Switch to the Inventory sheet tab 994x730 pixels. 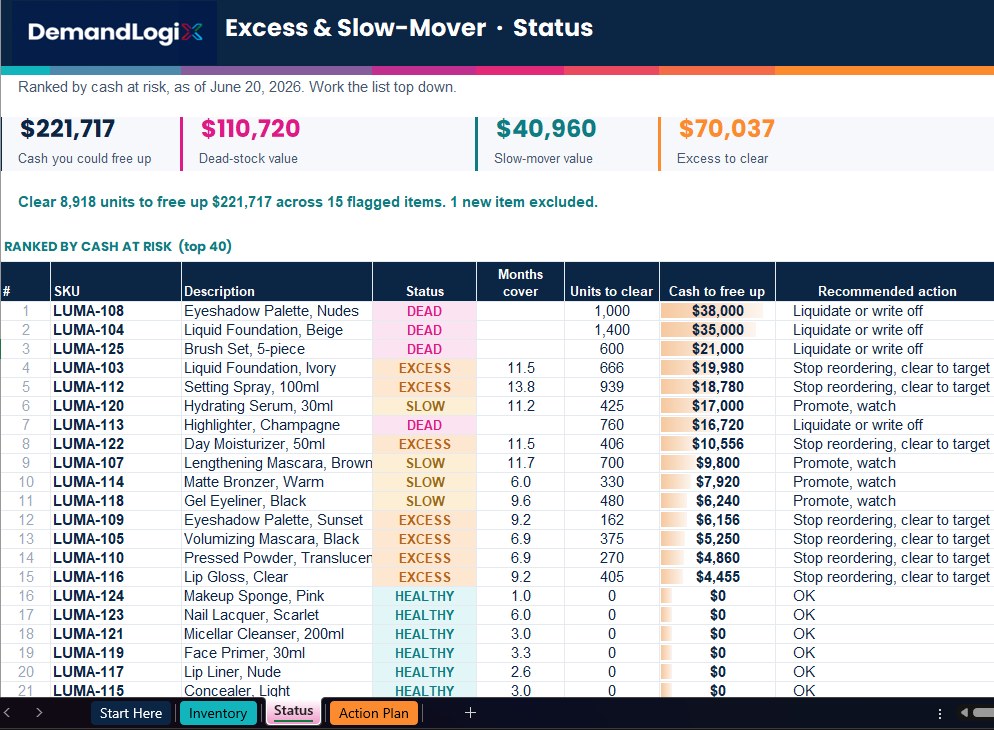(x=218, y=713)
